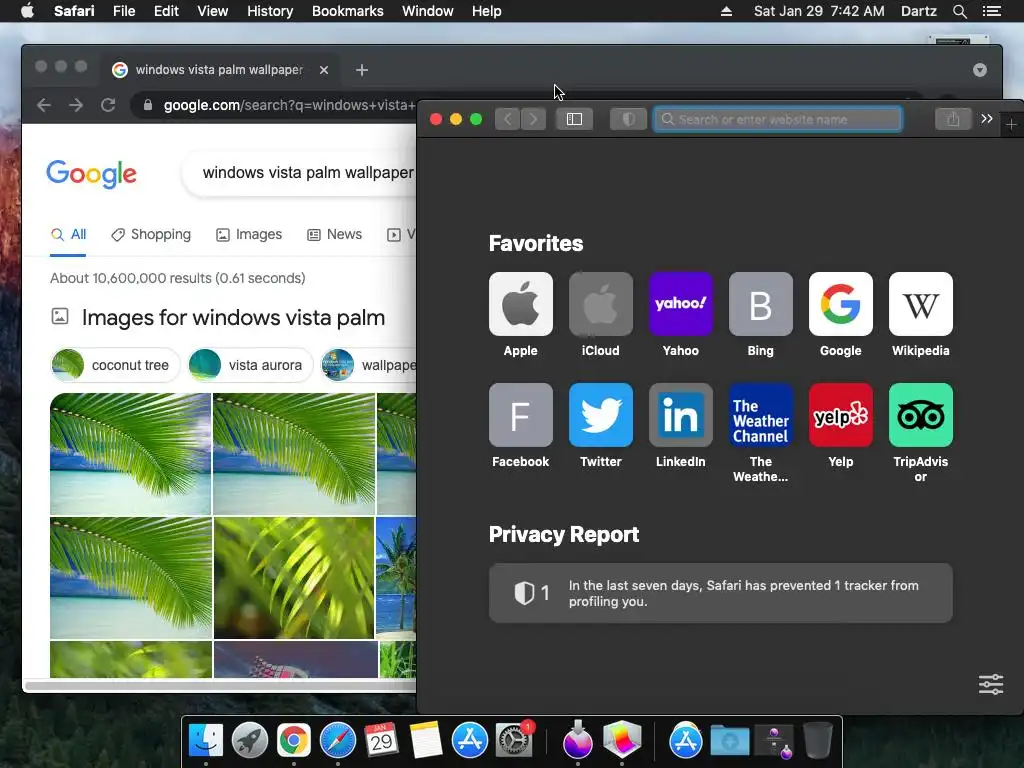Open the start page customization sliders icon
Image resolution: width=1024 pixels, height=768 pixels.
991,684
